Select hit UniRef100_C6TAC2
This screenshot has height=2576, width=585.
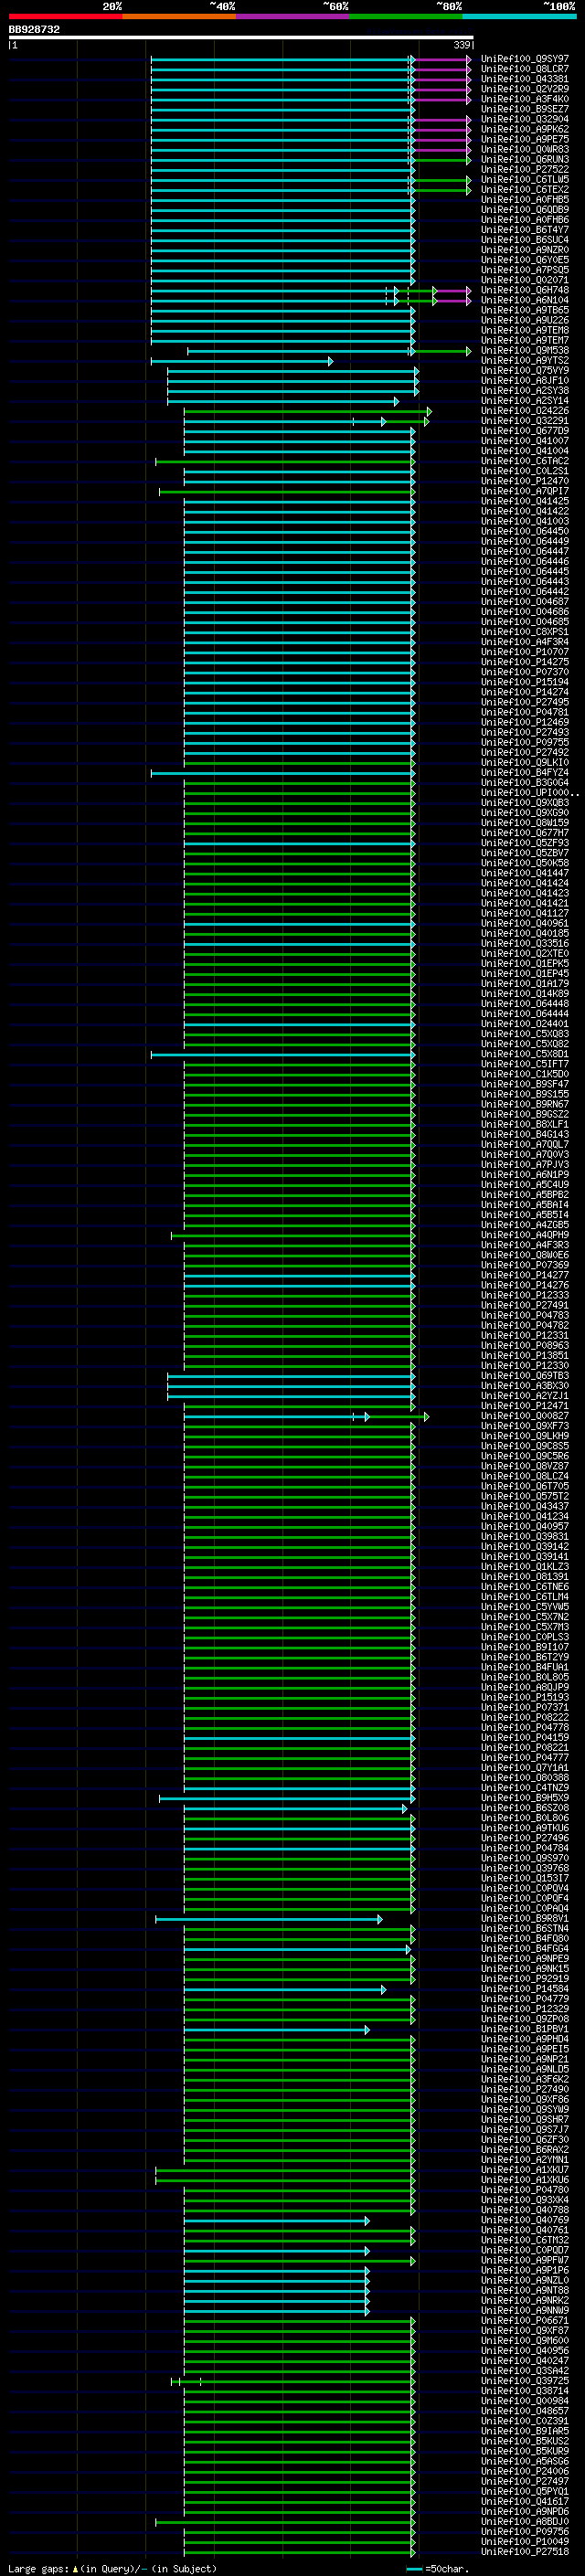pyautogui.click(x=525, y=461)
